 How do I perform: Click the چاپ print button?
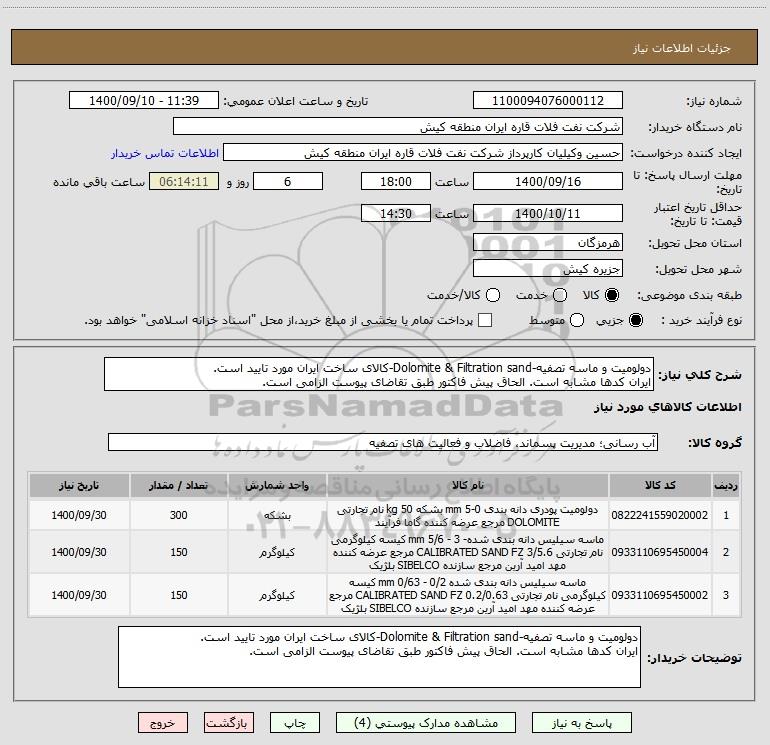pyautogui.click(x=295, y=723)
